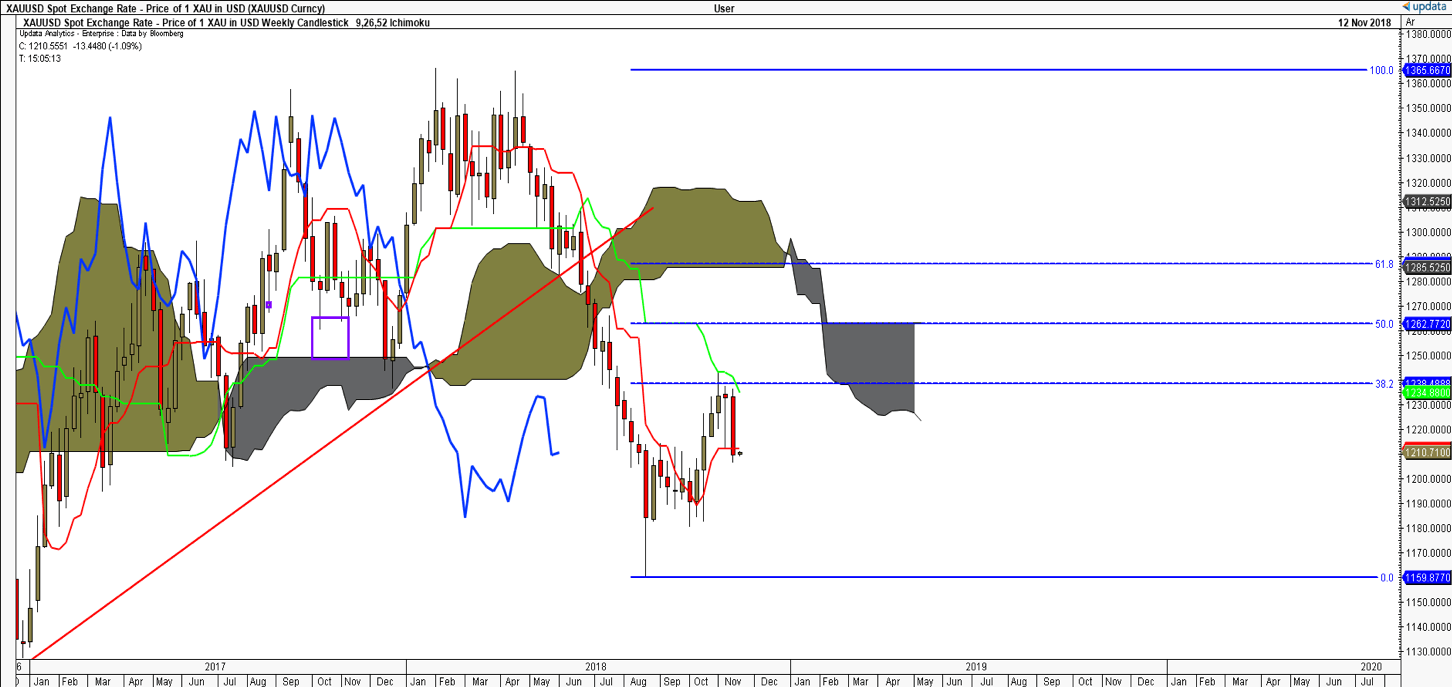Click the 50.0 Fibonacci level label
The width and height of the screenshot is (1452, 687).
click(x=1384, y=324)
